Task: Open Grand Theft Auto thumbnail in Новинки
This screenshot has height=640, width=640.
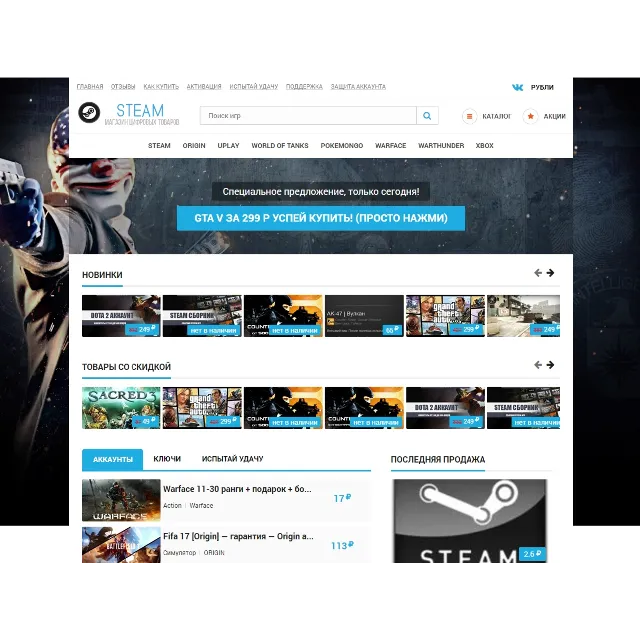Action: coord(445,316)
